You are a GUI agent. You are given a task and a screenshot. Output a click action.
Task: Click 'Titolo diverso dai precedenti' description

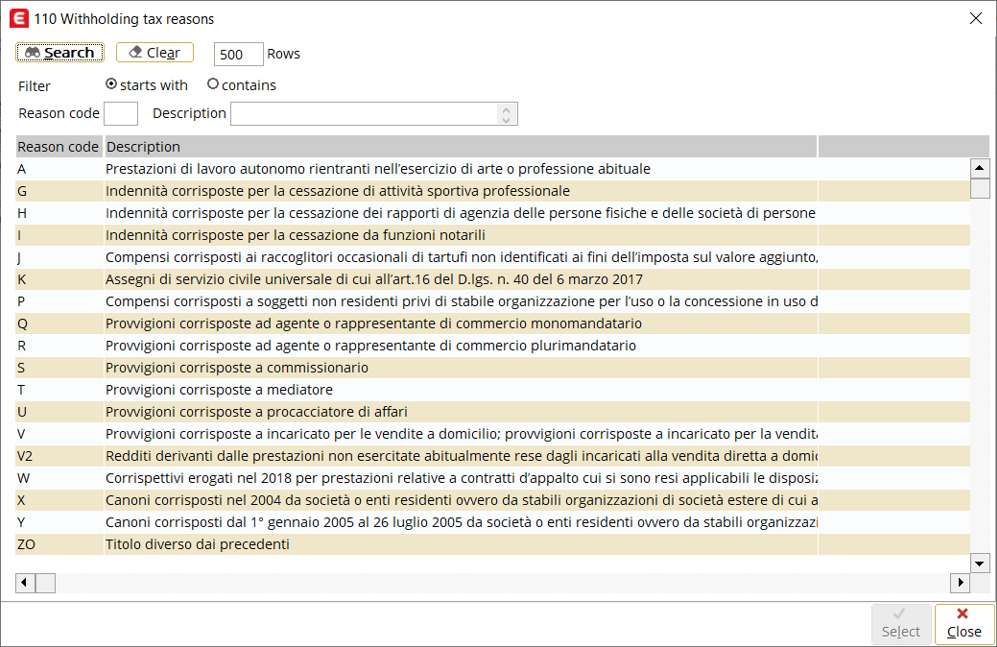tap(198, 545)
